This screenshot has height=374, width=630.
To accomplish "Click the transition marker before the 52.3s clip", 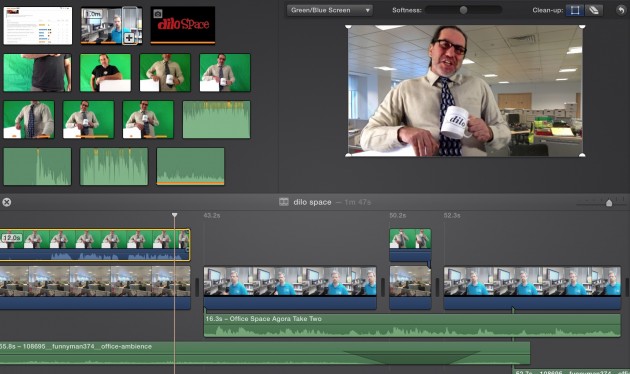I will [x=438, y=288].
